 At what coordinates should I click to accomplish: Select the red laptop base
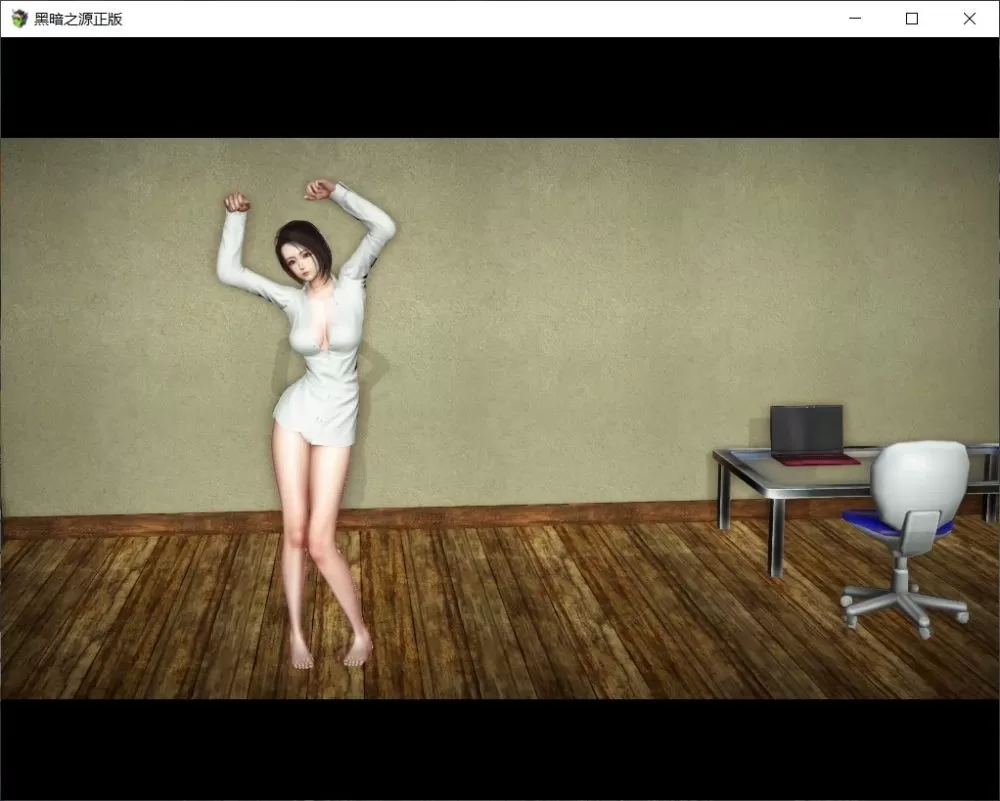(815, 458)
